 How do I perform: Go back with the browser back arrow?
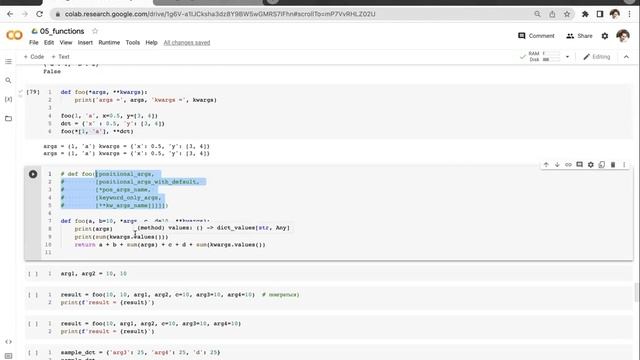[10, 14]
